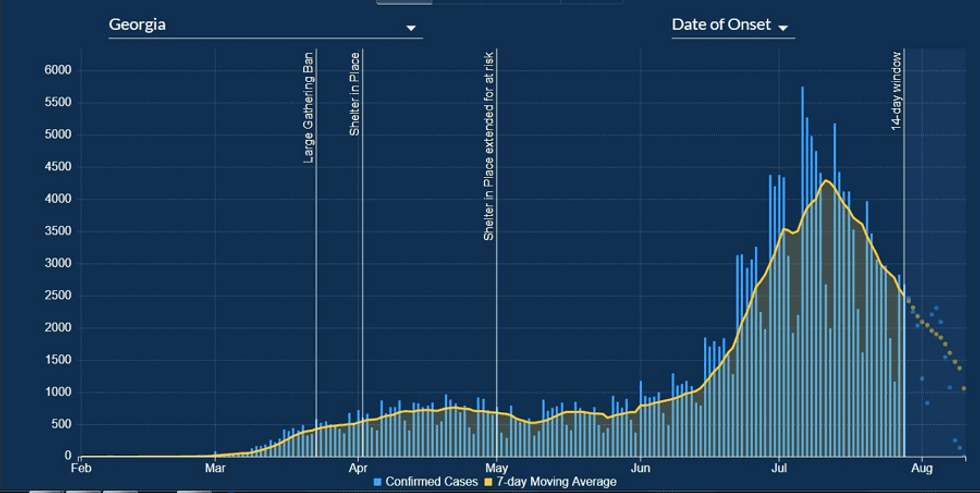The image size is (980, 493).
Task: Select the Jul x-axis label
Action: [x=778, y=467]
